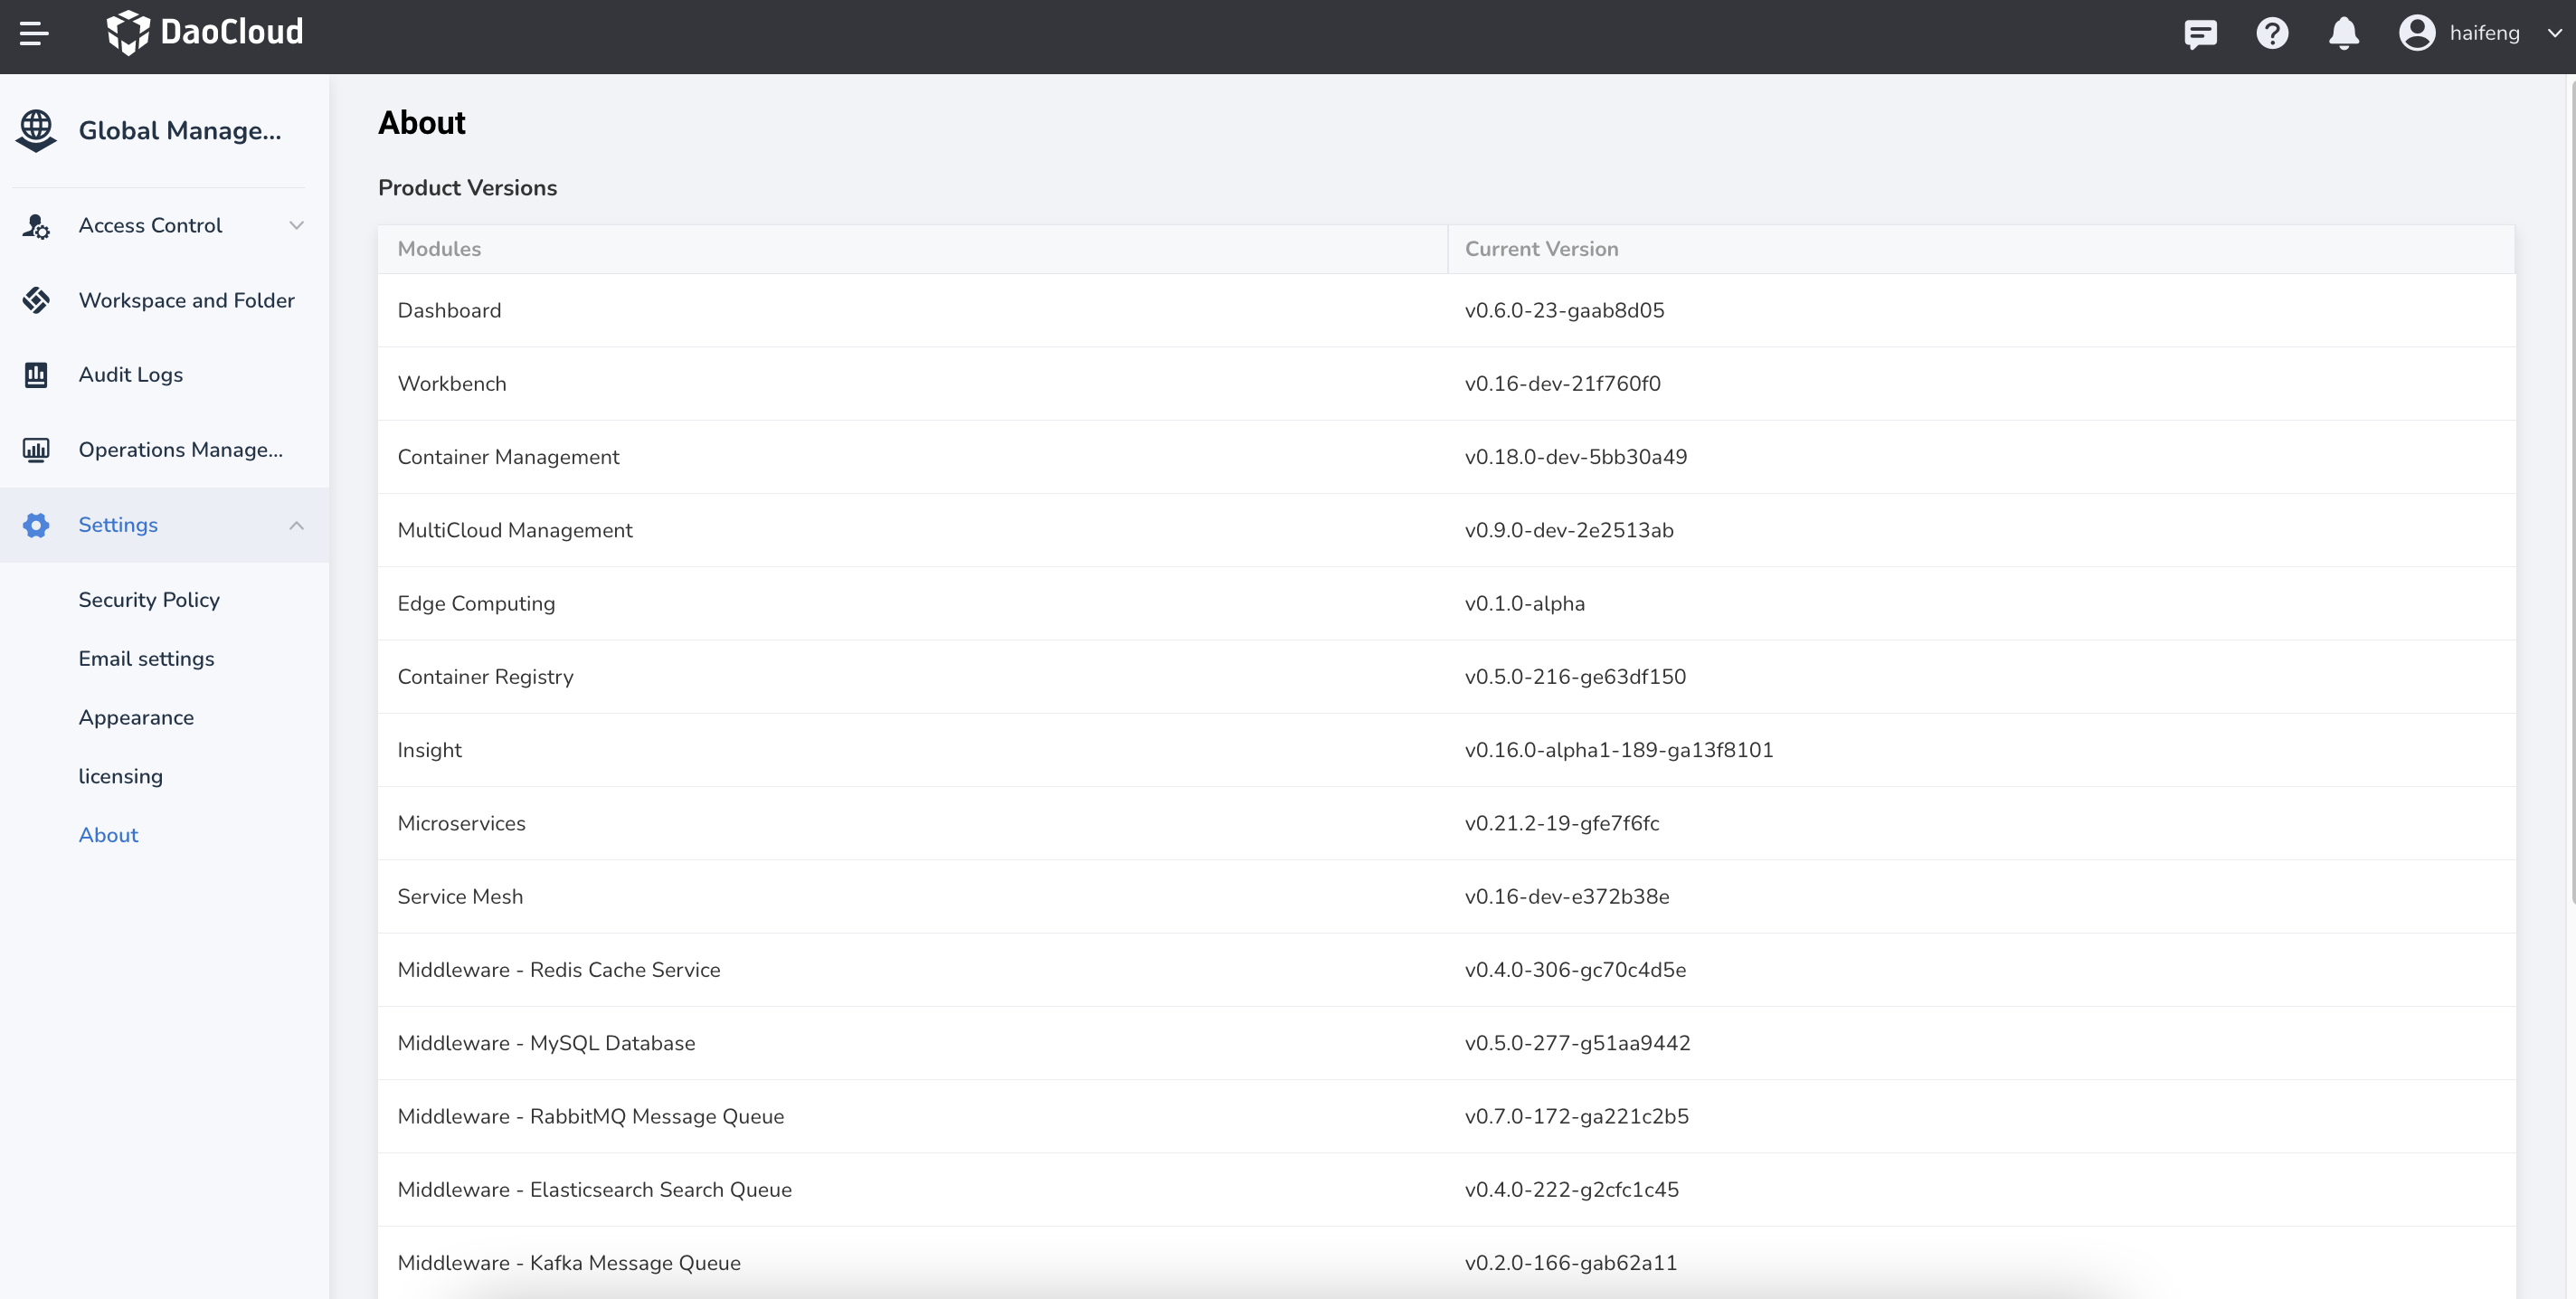
Task: Click the Audit Logs icon
Action: point(36,375)
